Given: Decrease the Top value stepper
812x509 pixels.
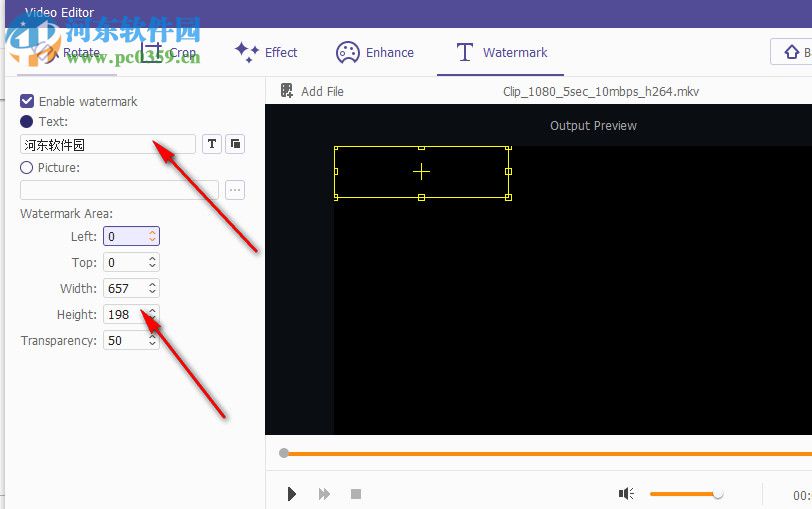Looking at the screenshot, I should point(152,266).
